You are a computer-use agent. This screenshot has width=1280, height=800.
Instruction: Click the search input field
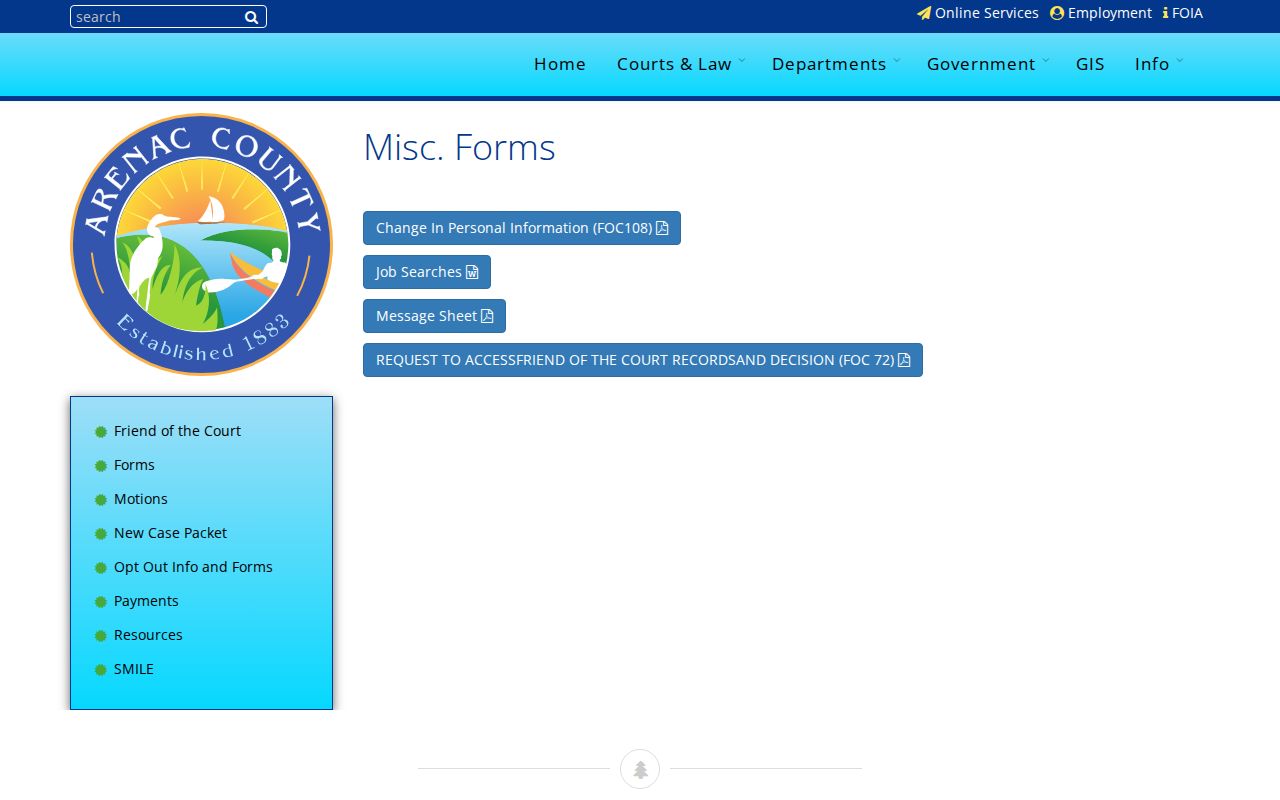(x=168, y=17)
